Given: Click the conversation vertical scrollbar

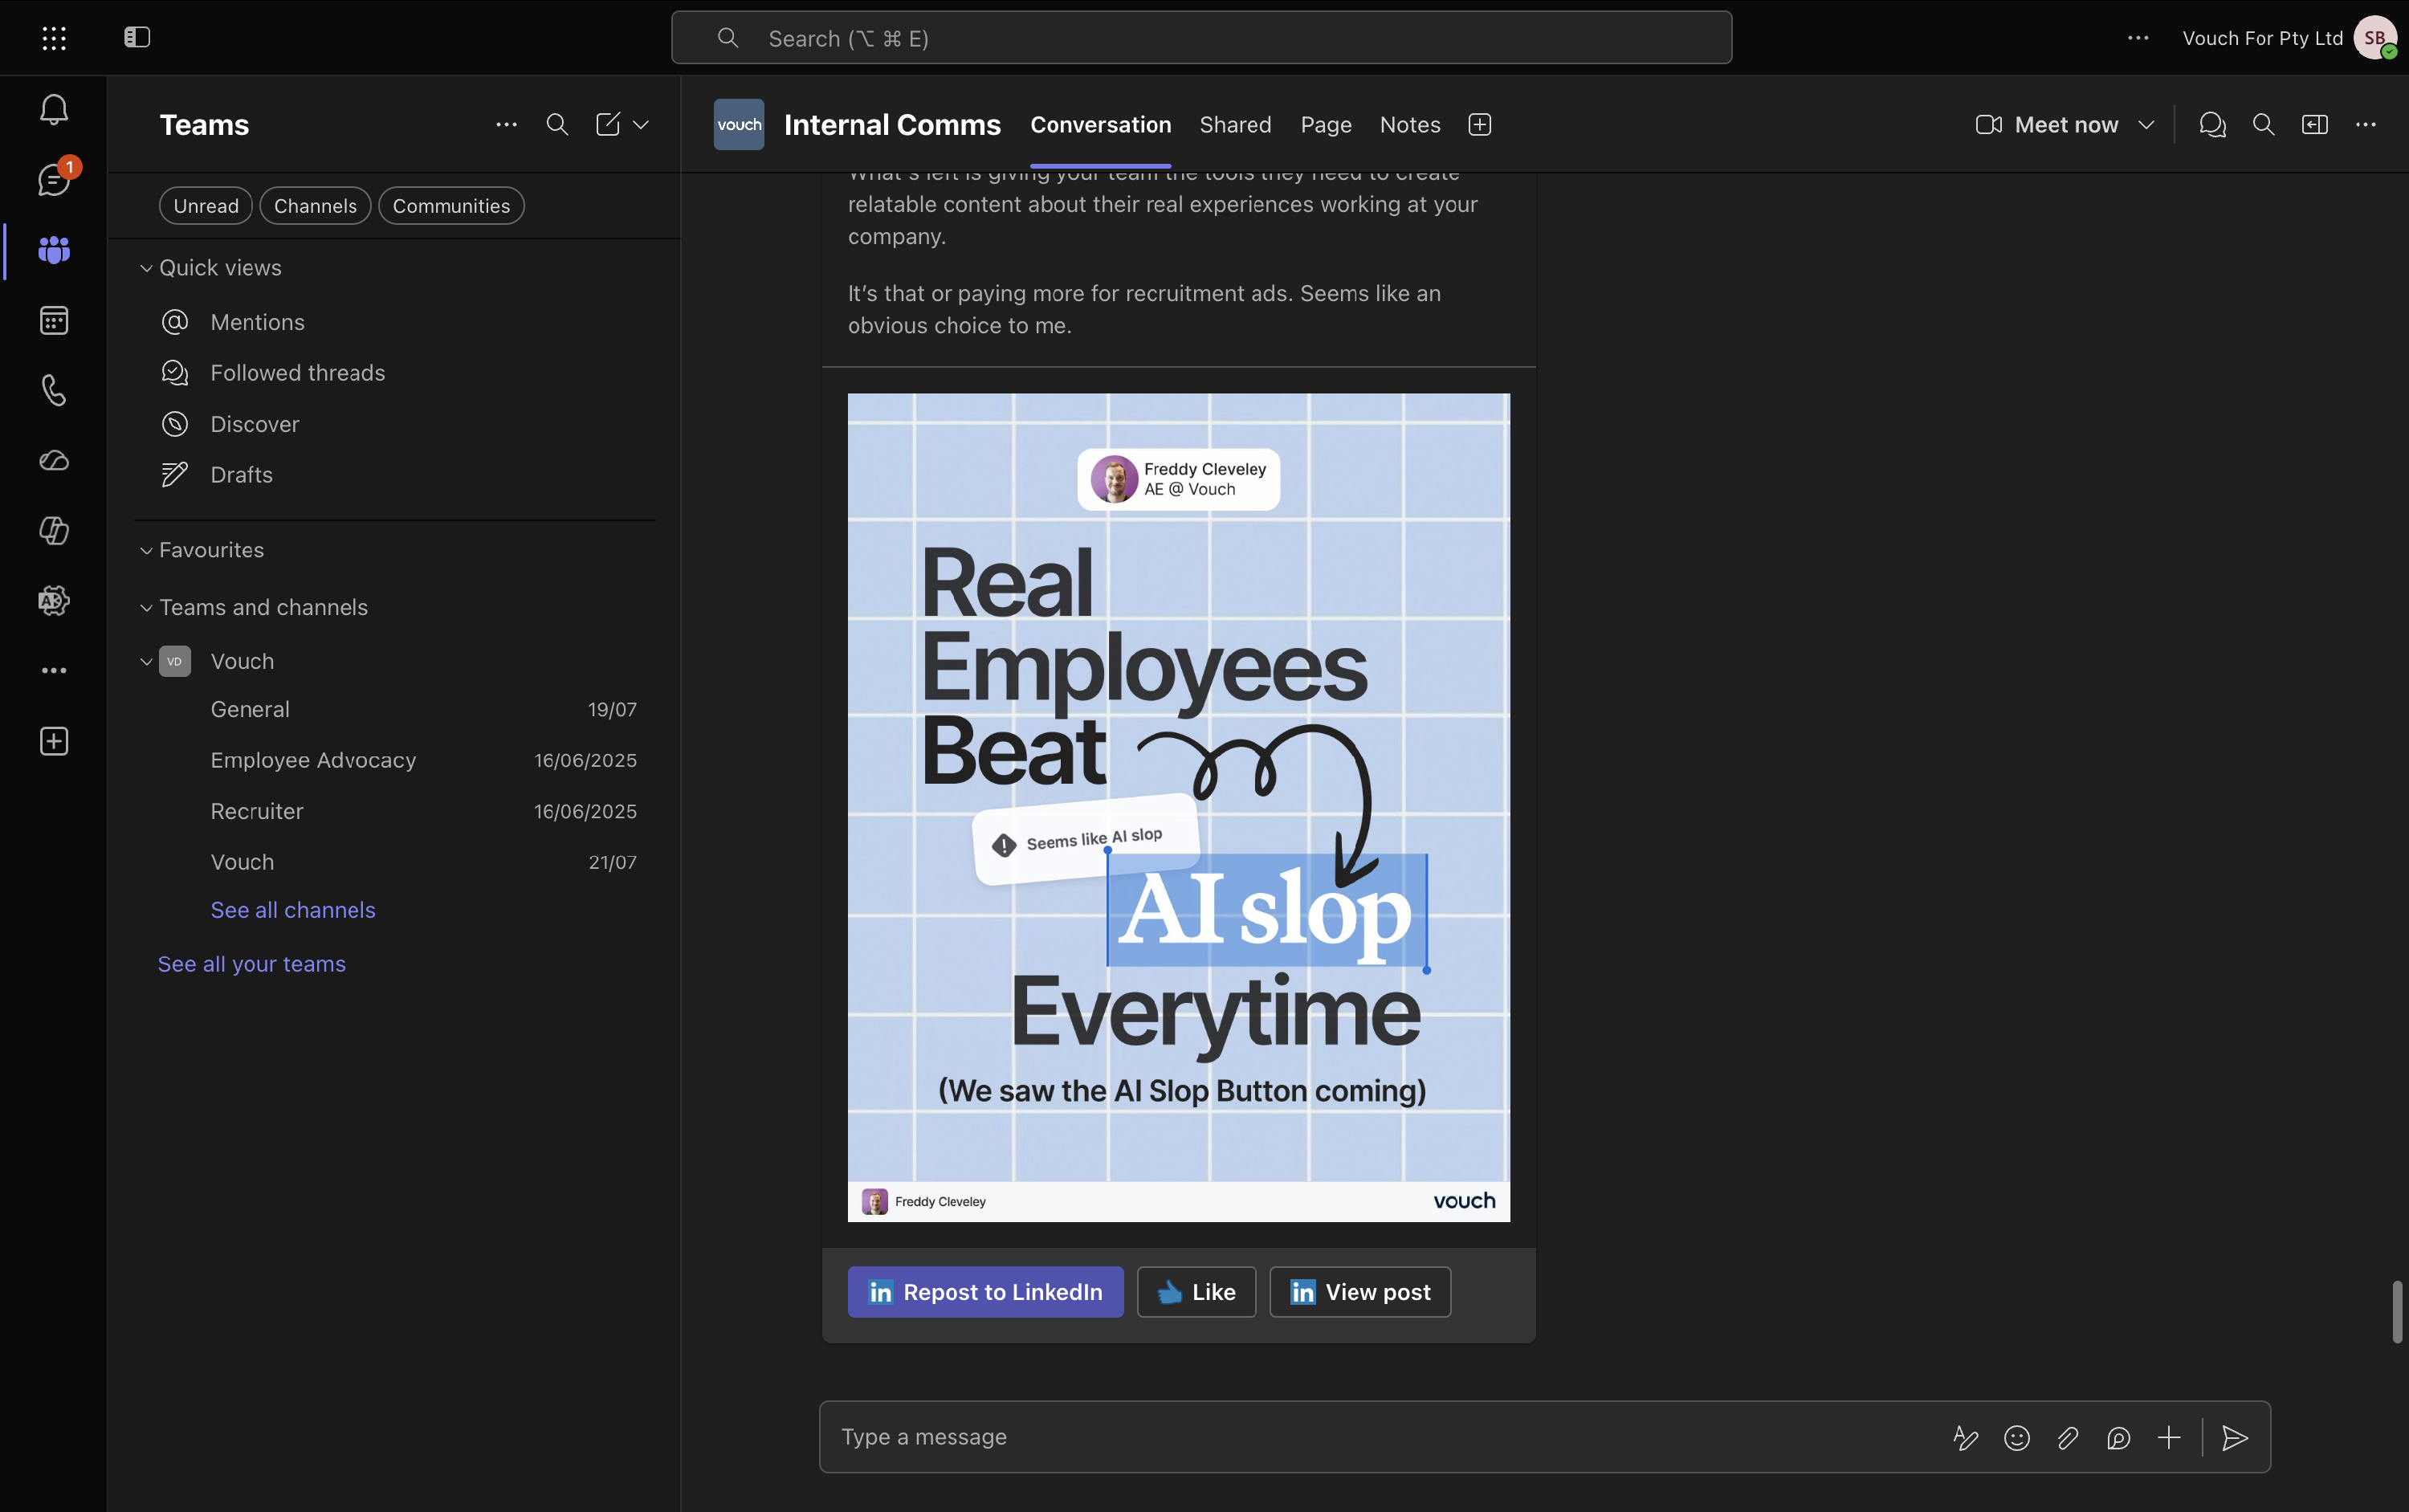Looking at the screenshot, I should 2397,1311.
